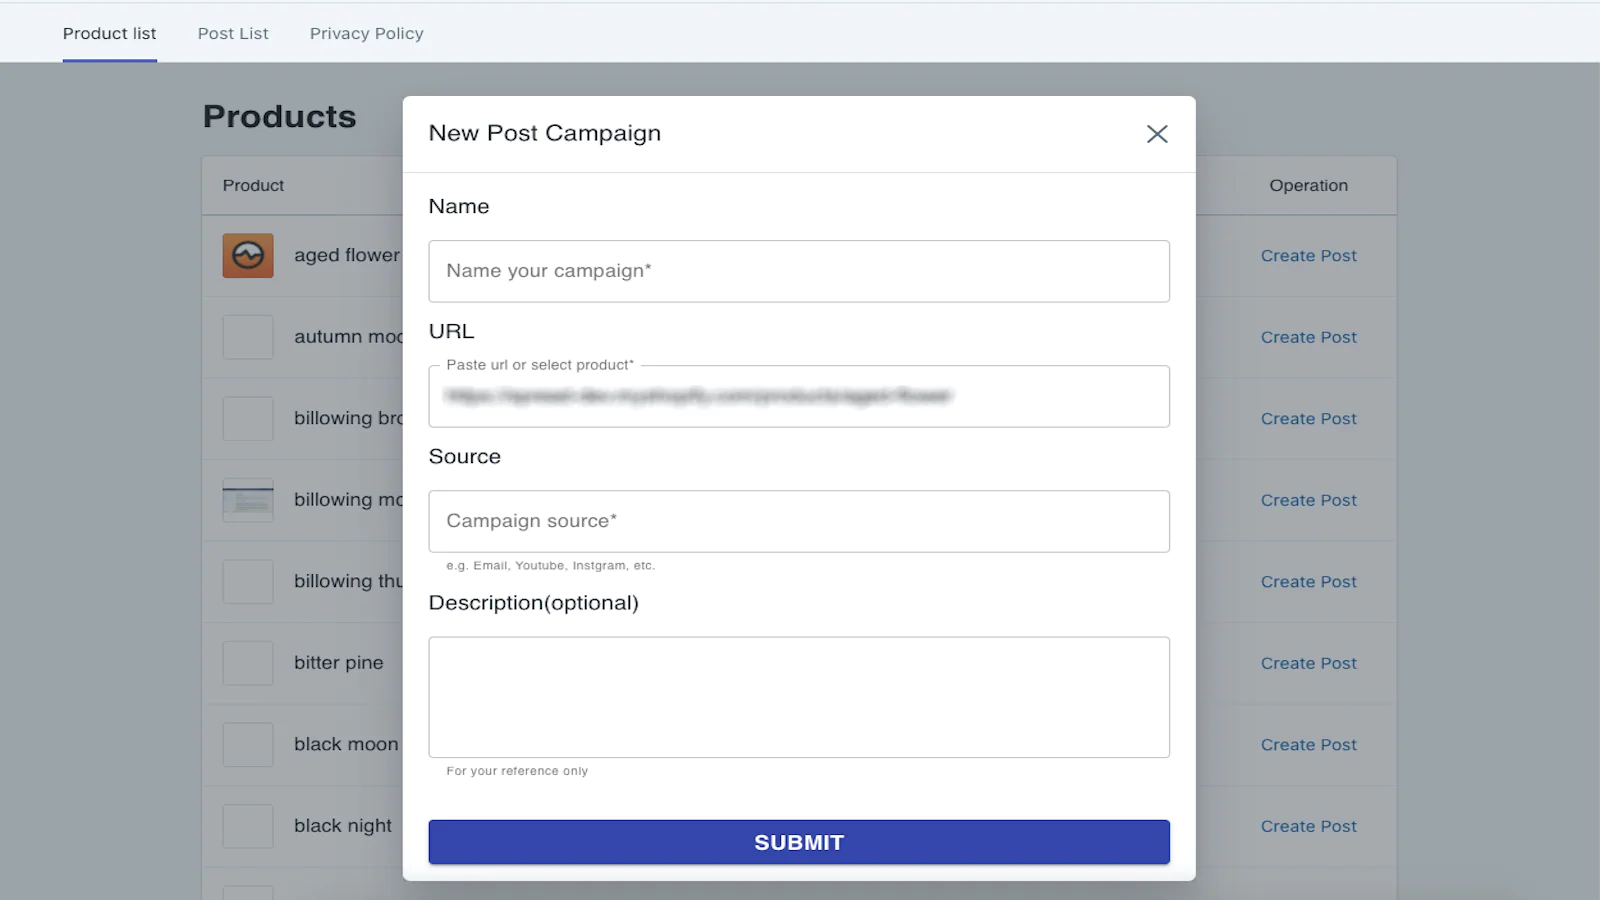Click the black moon empty thumbnail
Viewport: 1600px width, 900px height.
click(x=248, y=745)
